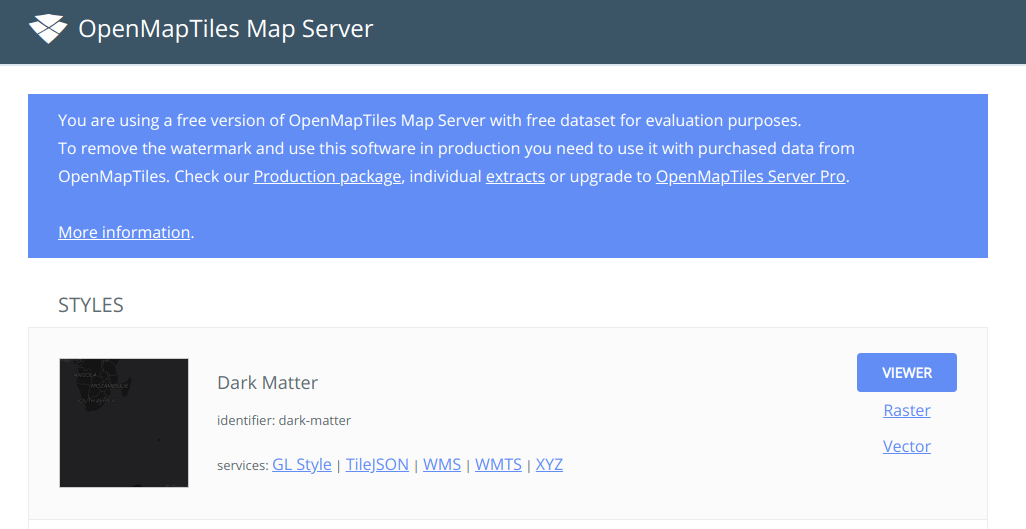Open the OpenMapTiles Server Pro link
1026x529 pixels.
click(751, 176)
